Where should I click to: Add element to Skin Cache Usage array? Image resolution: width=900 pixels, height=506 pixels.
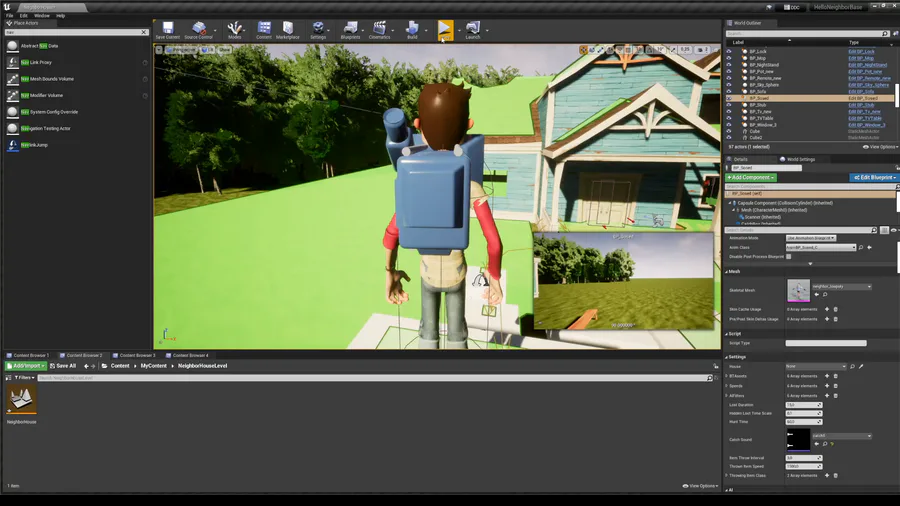point(827,309)
